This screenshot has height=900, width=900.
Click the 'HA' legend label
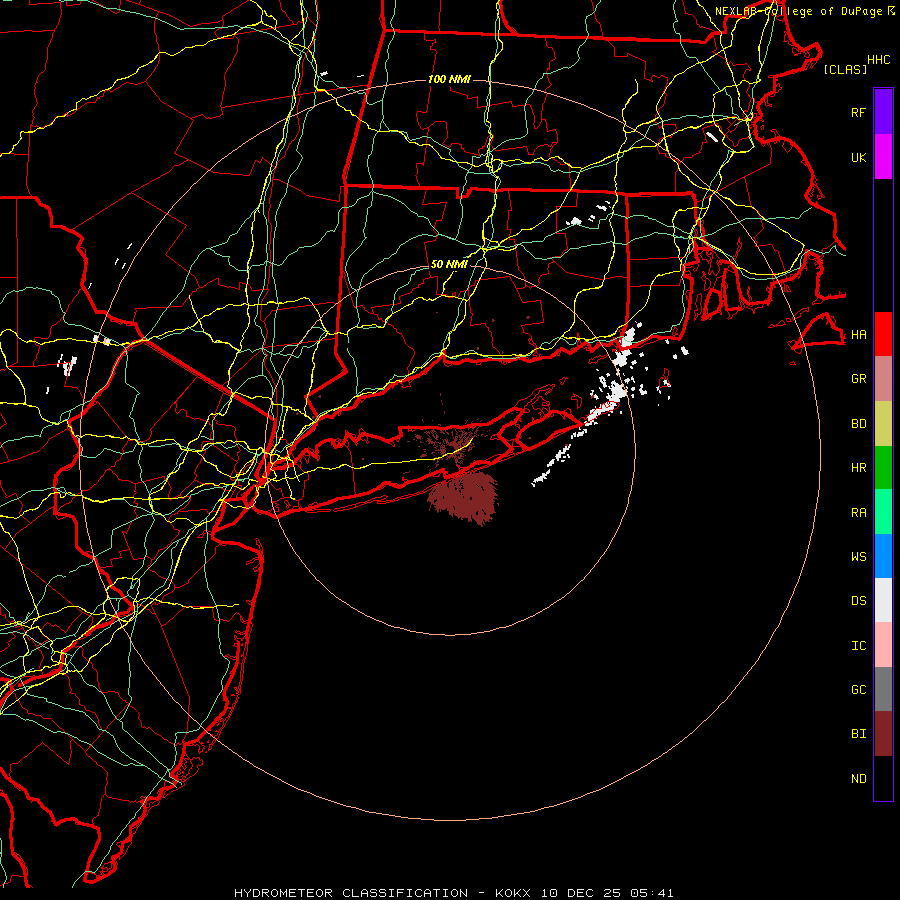pos(858,335)
